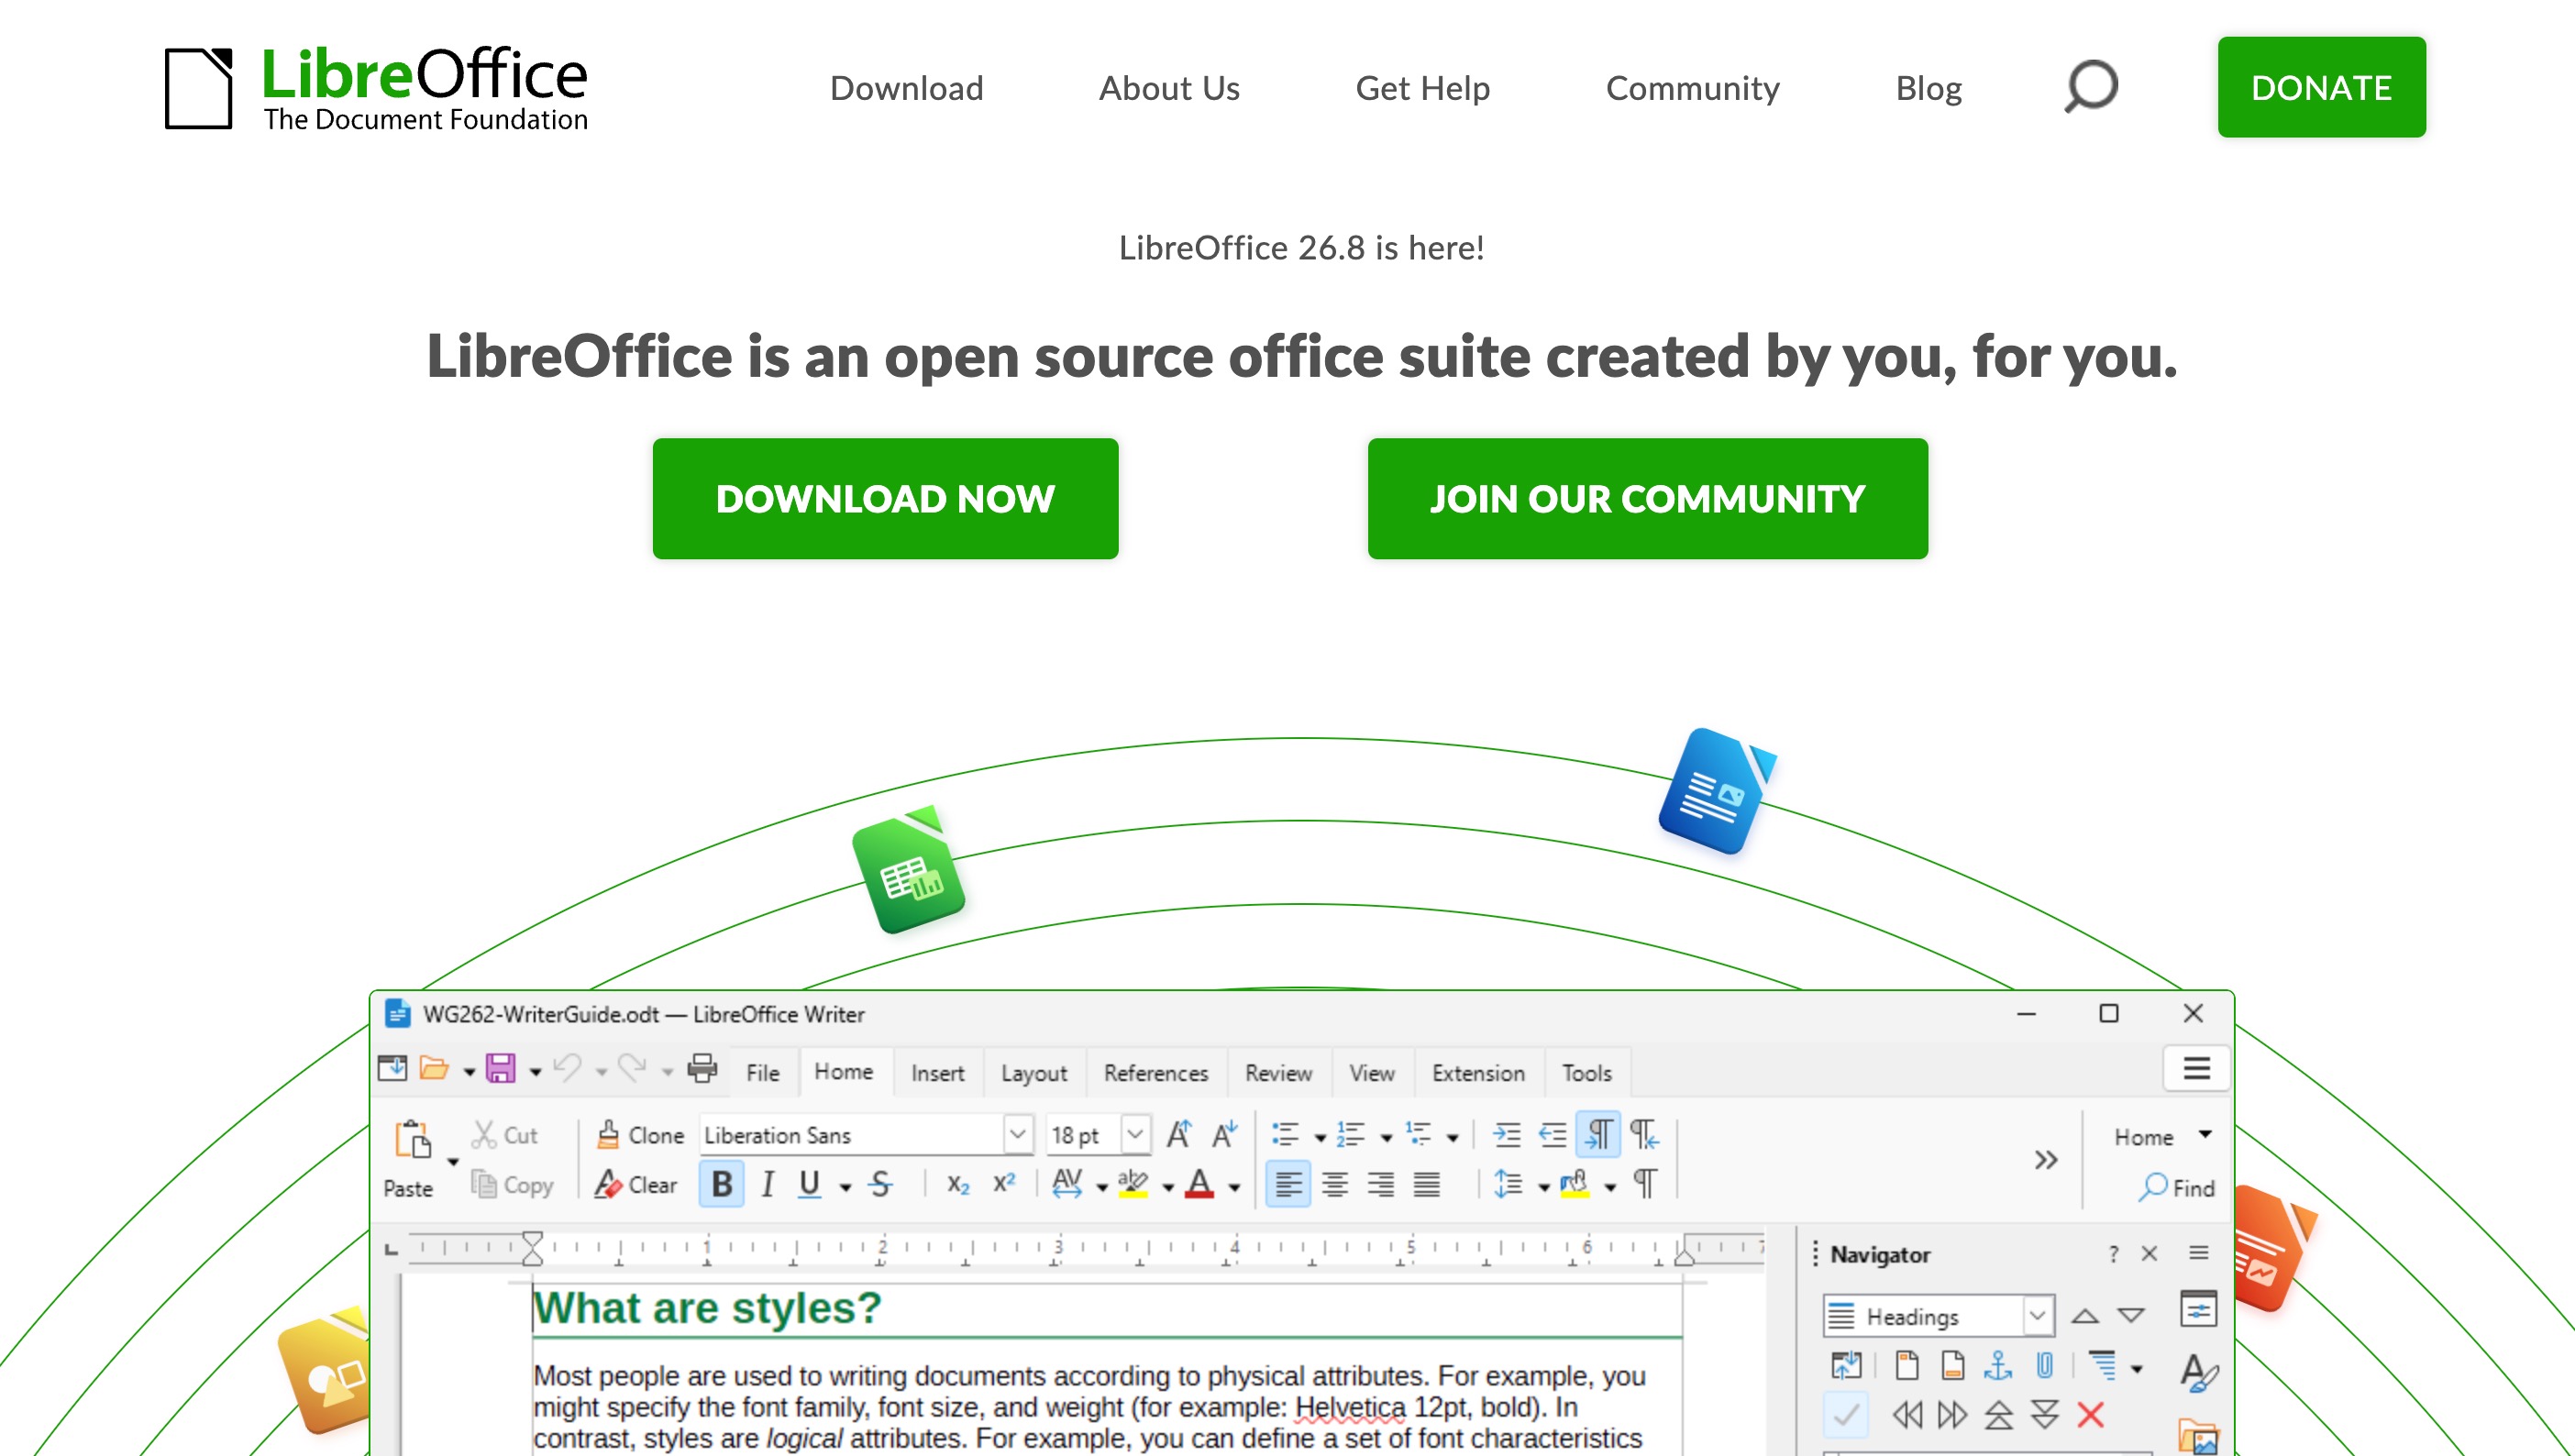This screenshot has height=1456, width=2575.
Task: Click the Cut scissors button
Action: click(505, 1135)
